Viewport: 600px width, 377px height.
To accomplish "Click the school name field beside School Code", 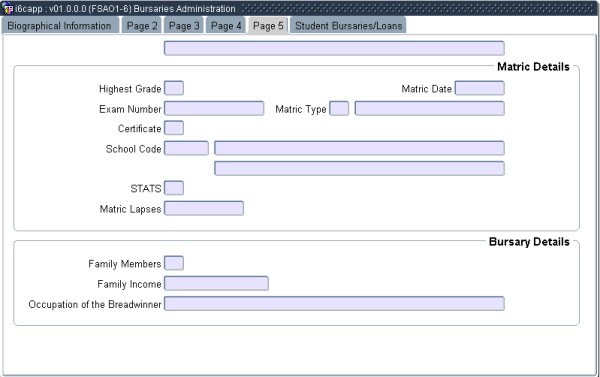I will pos(359,148).
